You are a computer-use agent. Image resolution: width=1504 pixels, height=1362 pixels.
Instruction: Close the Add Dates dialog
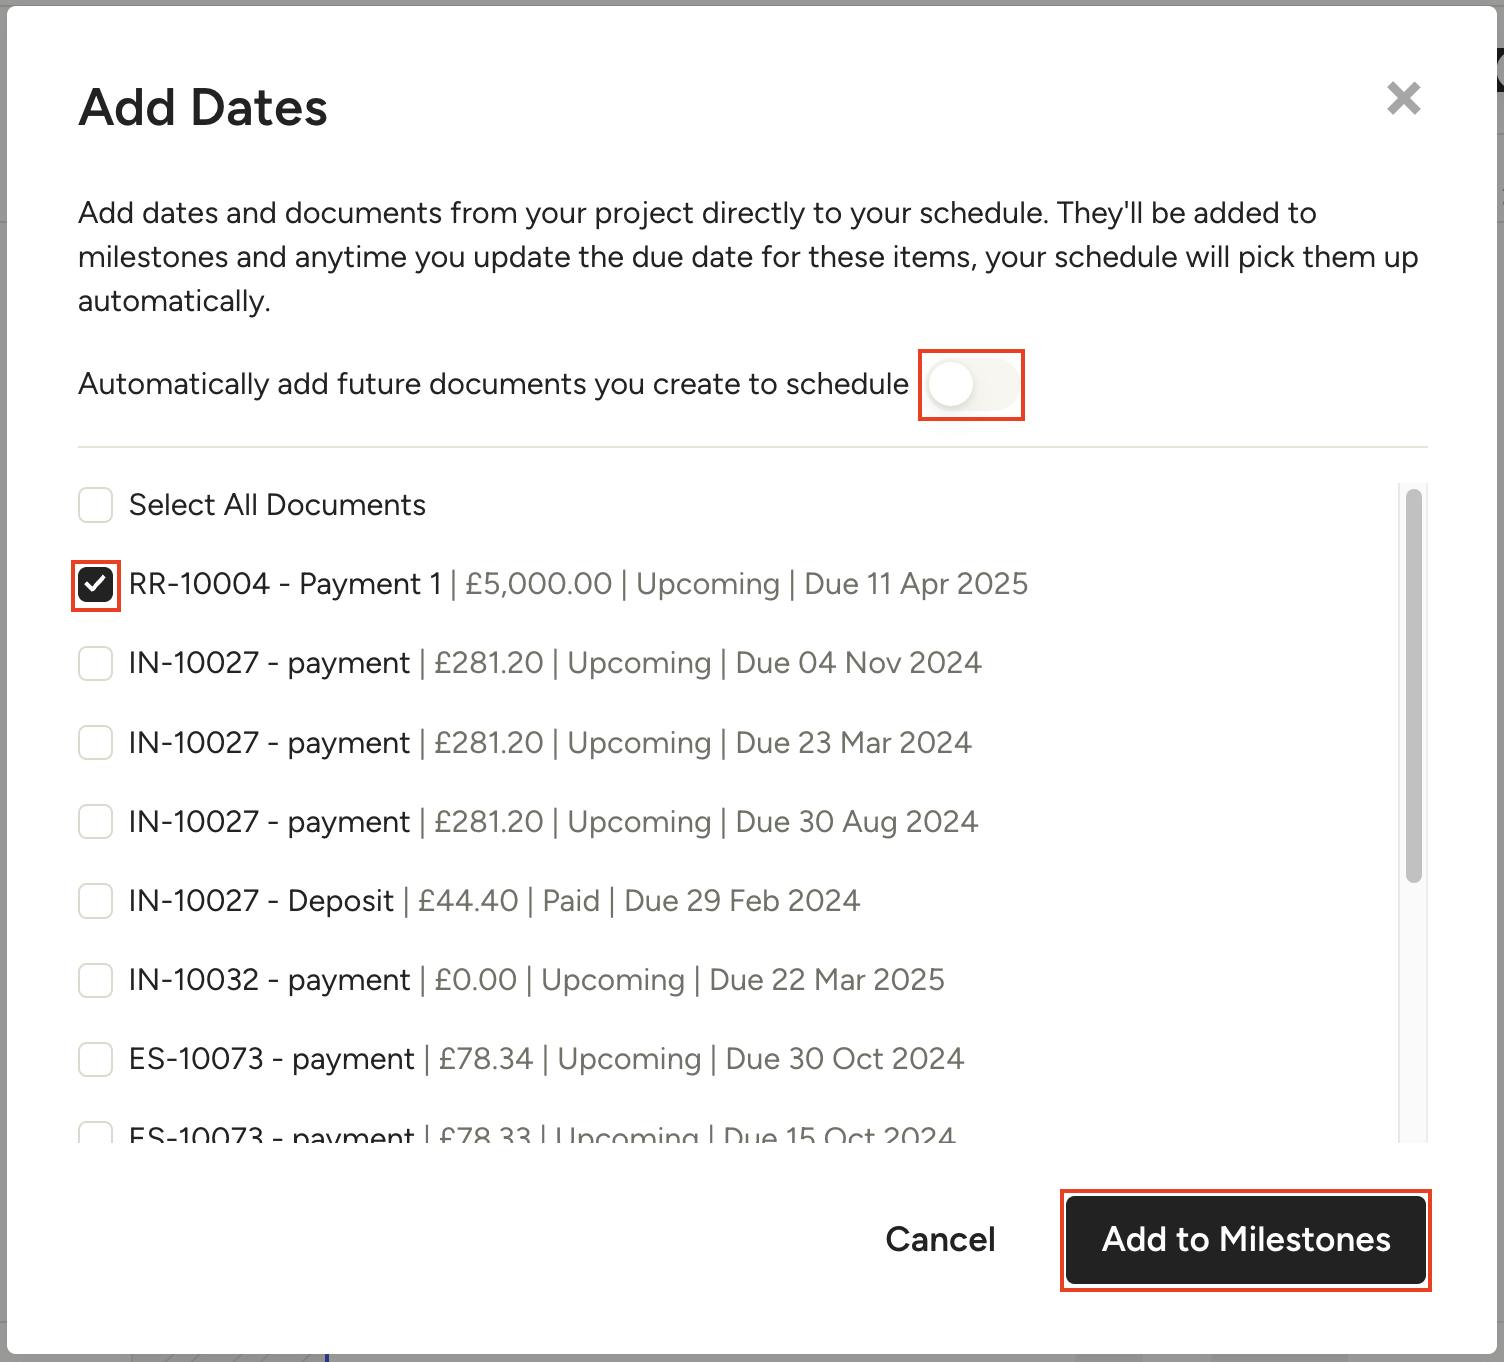coord(1403,99)
